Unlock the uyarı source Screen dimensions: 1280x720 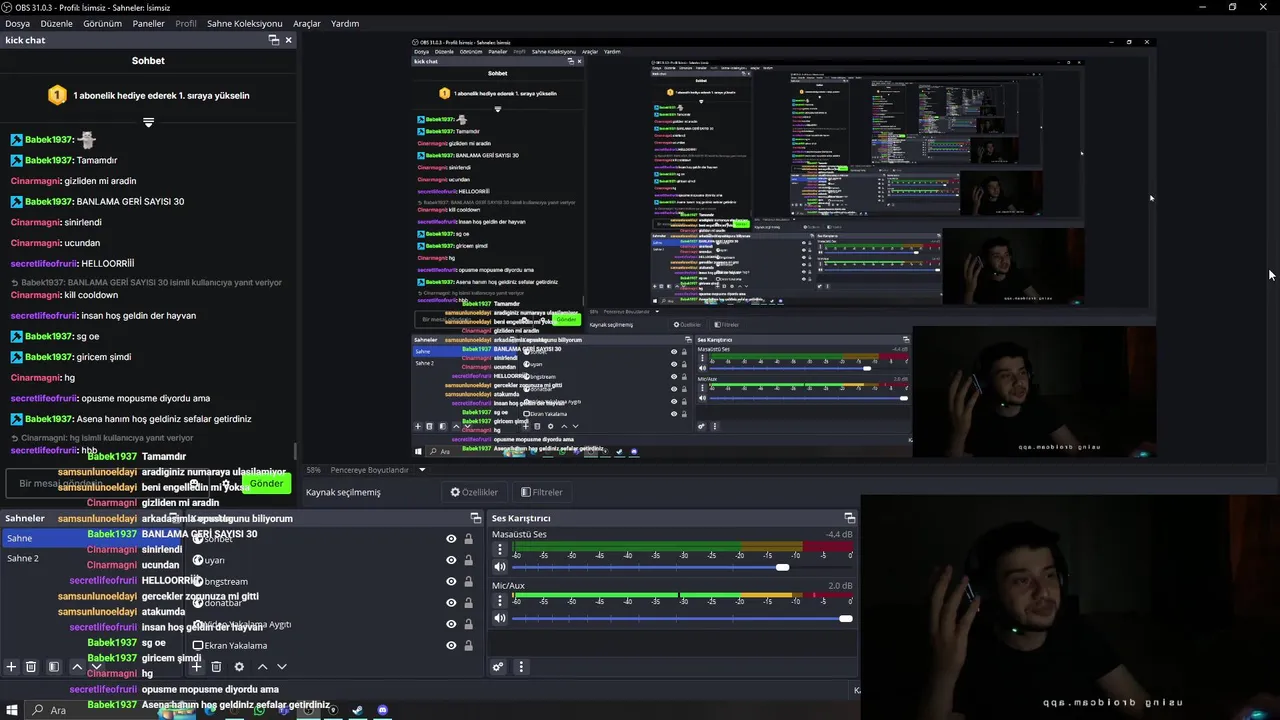coord(468,560)
